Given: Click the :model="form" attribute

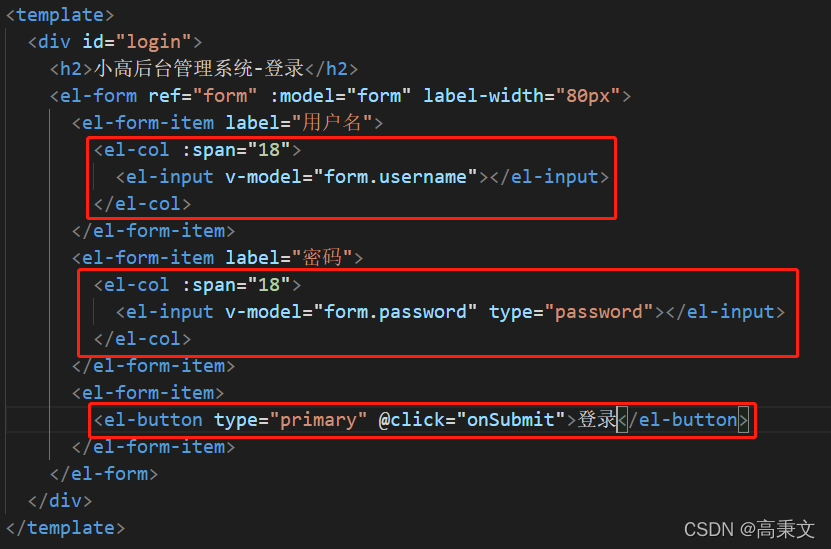Looking at the screenshot, I should 340,96.
